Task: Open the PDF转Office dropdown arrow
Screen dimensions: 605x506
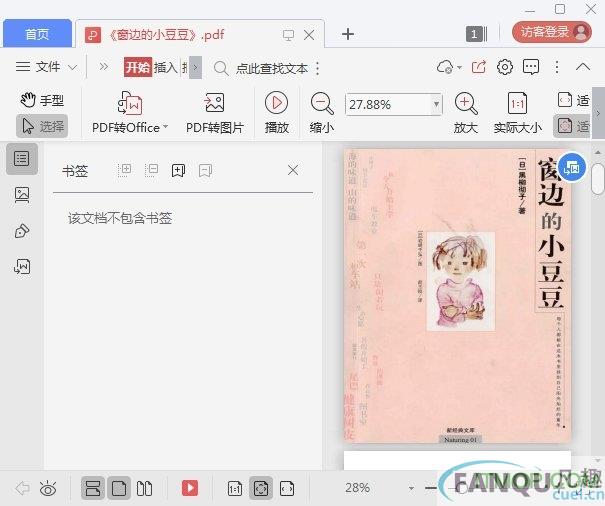Action: (165, 127)
